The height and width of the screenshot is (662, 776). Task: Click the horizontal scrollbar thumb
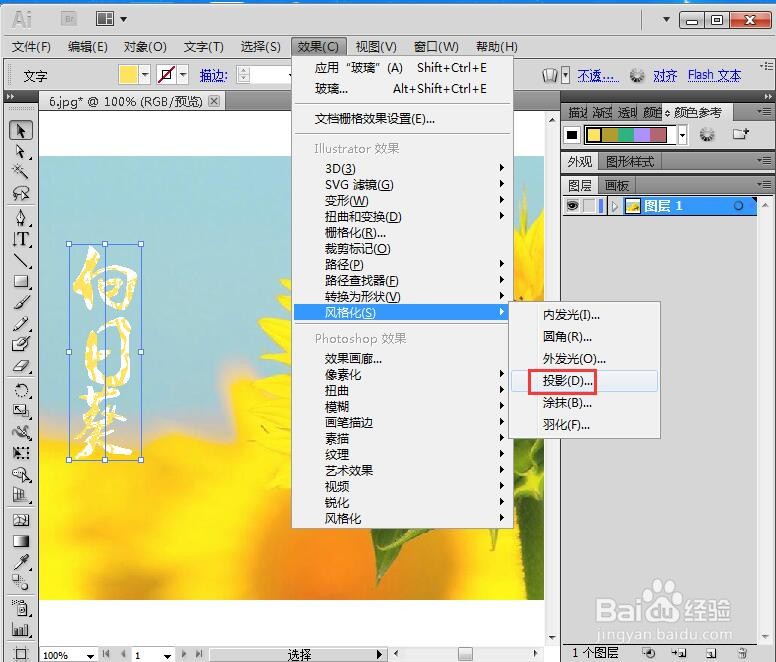click(x=465, y=654)
